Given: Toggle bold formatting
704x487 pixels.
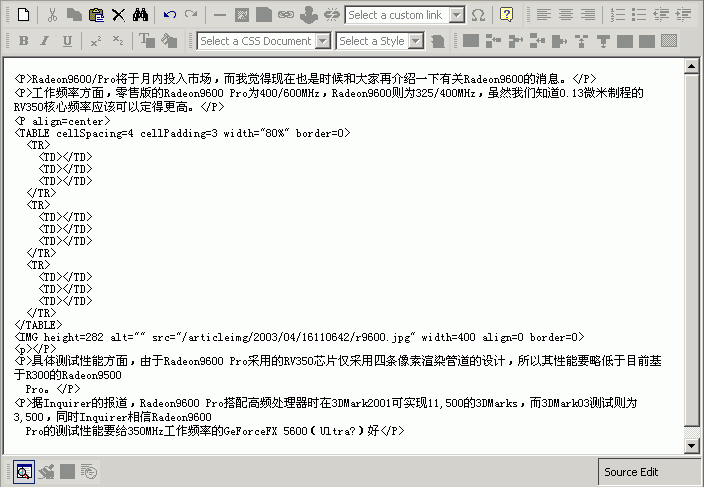Looking at the screenshot, I should pyautogui.click(x=23, y=41).
